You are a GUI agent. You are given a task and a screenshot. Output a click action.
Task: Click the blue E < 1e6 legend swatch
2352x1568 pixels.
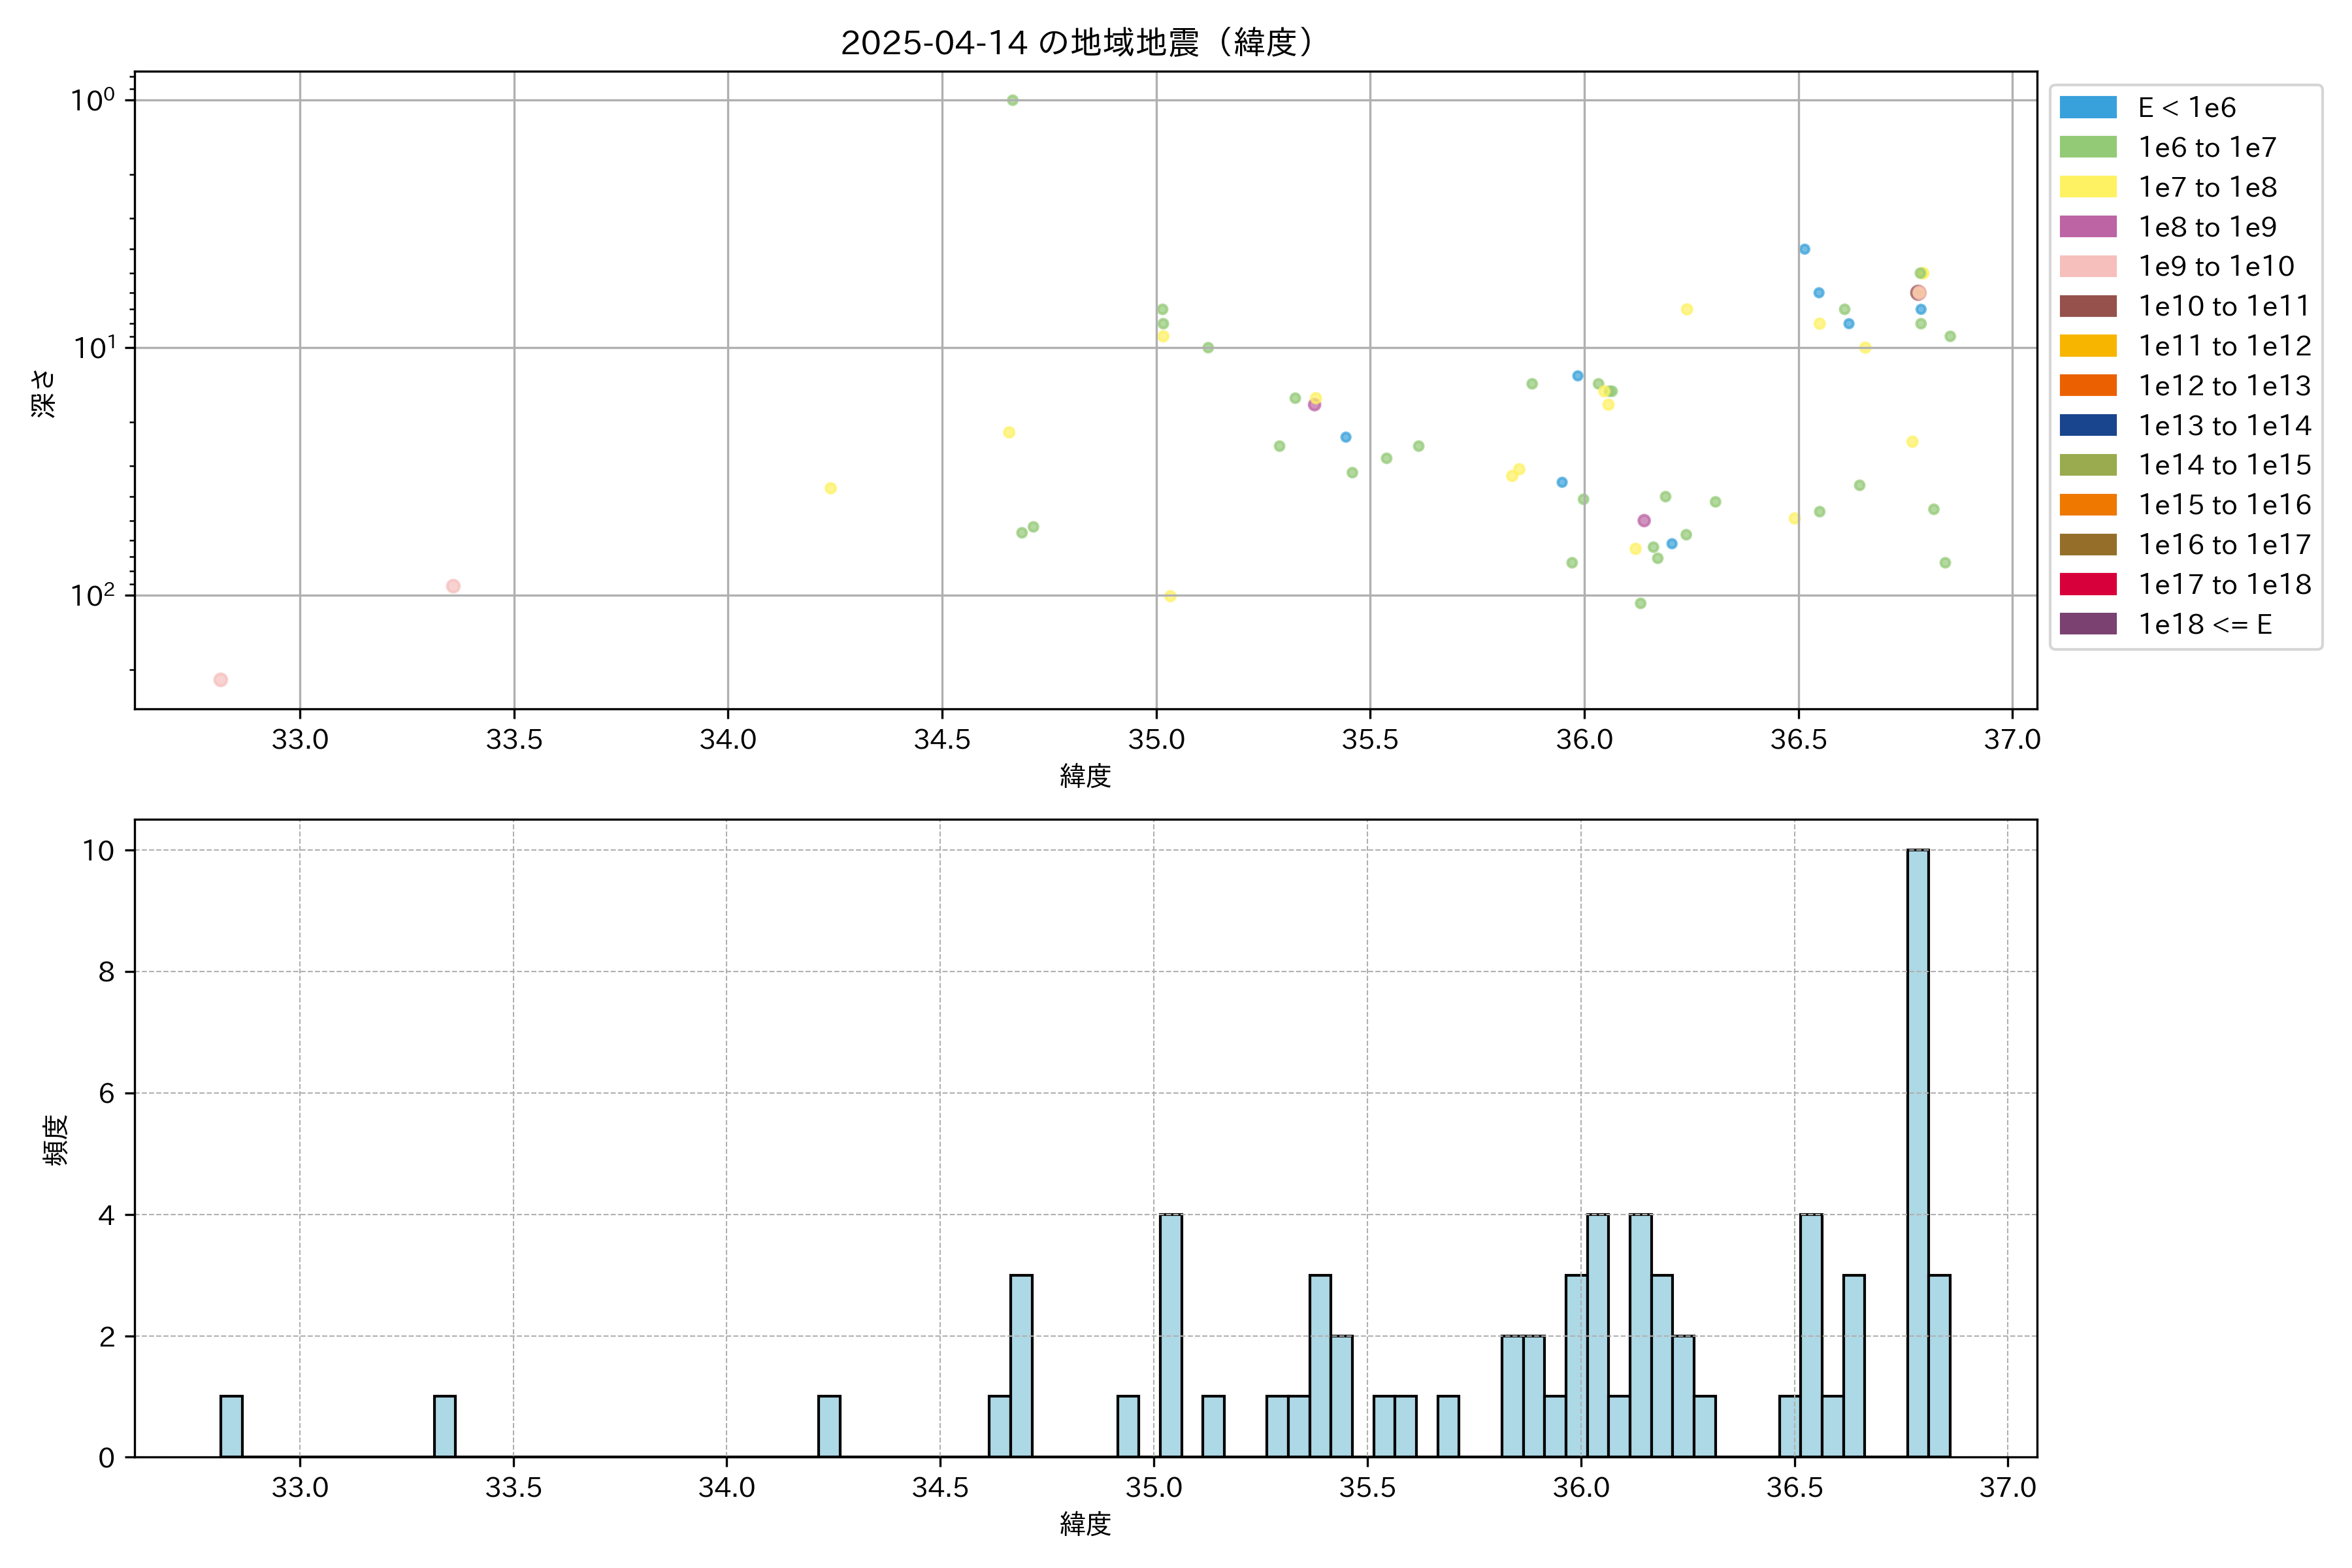coord(2087,107)
